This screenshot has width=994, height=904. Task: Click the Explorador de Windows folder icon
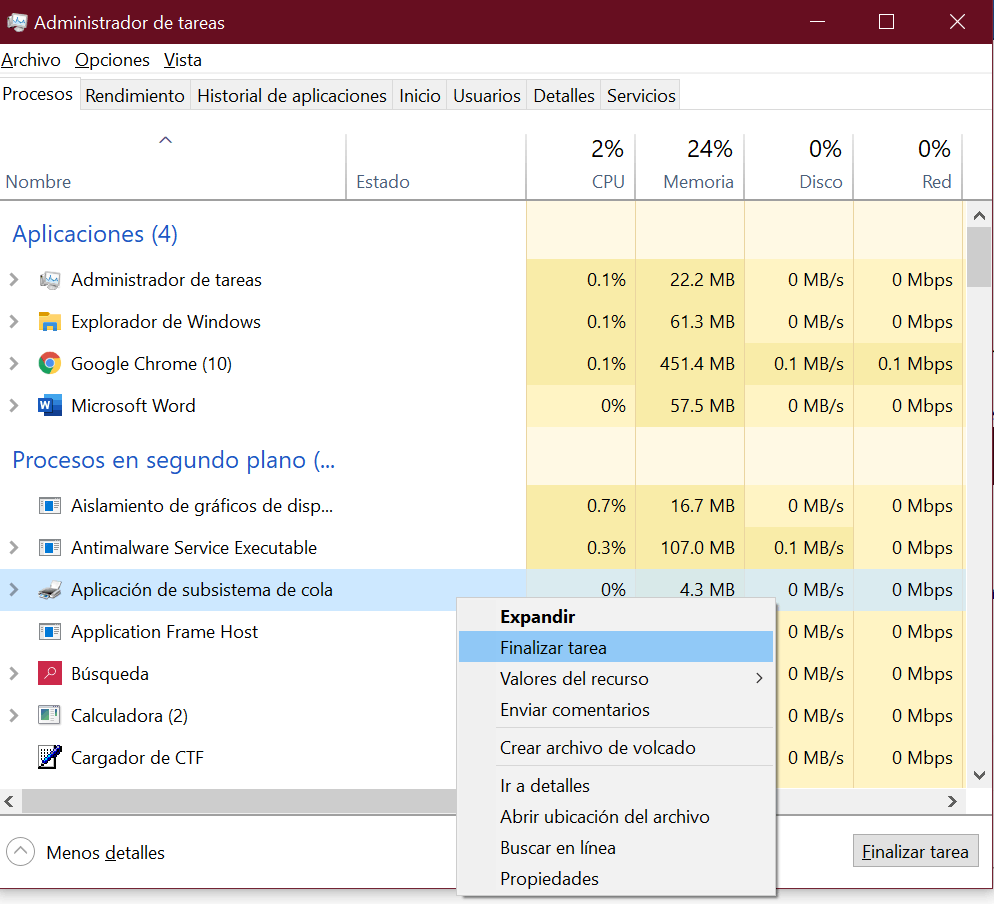[49, 321]
